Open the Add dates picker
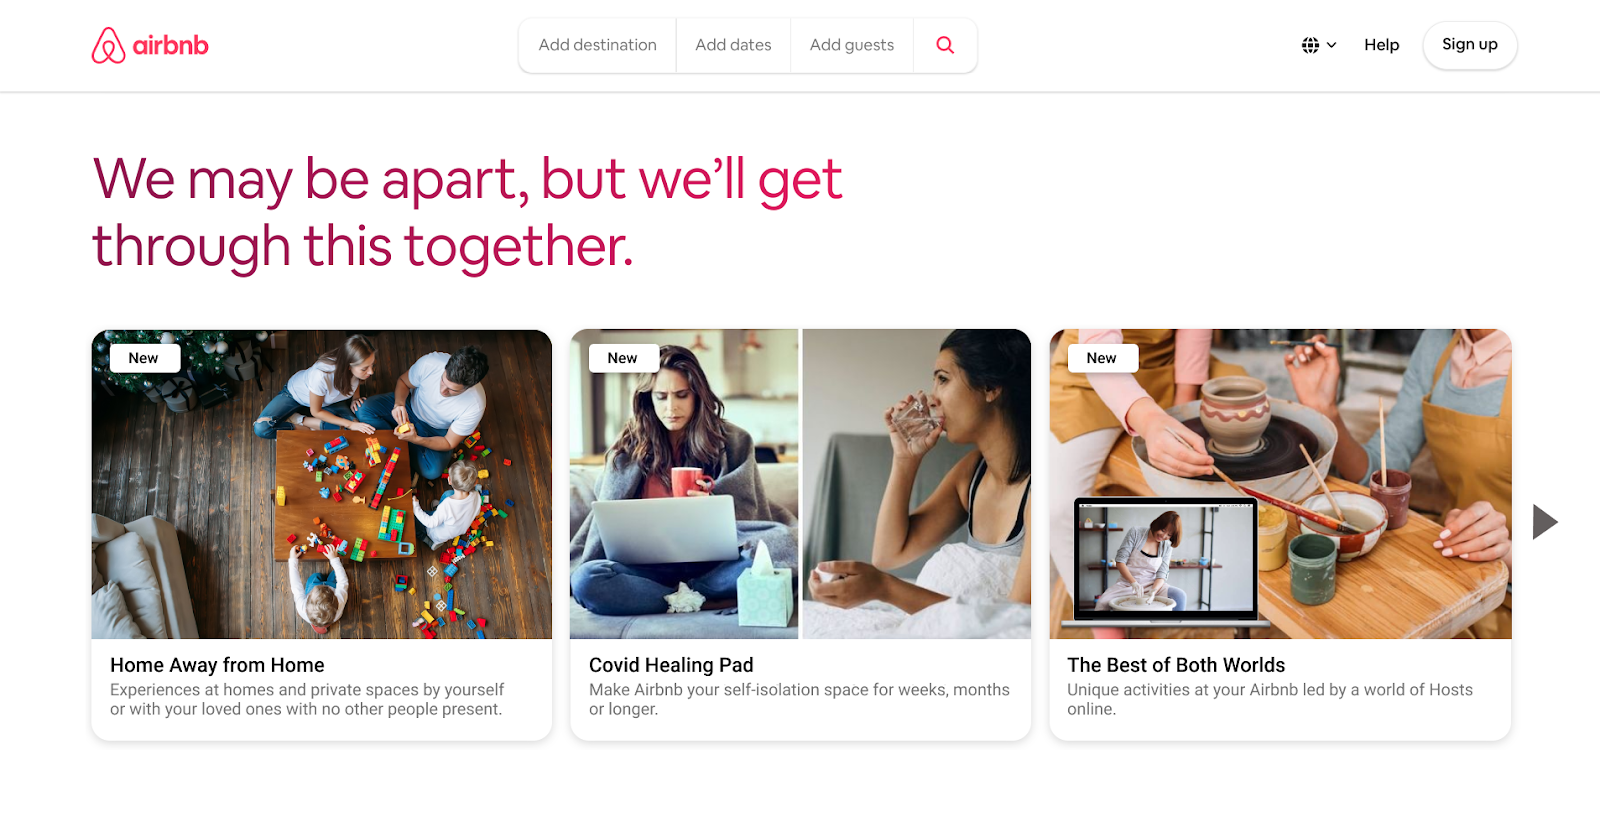1600x817 pixels. [x=733, y=45]
